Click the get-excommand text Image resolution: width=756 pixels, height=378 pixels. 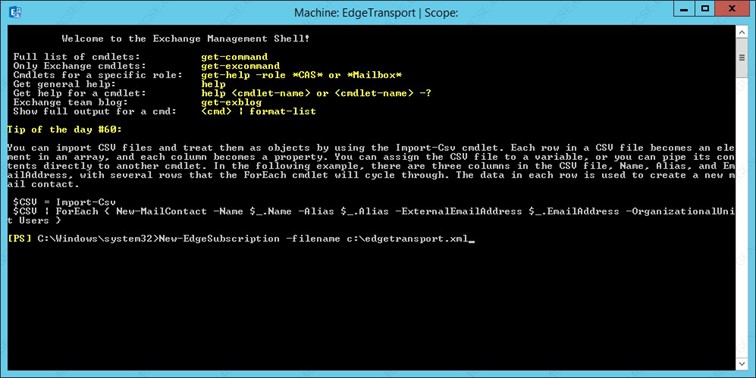click(x=240, y=66)
